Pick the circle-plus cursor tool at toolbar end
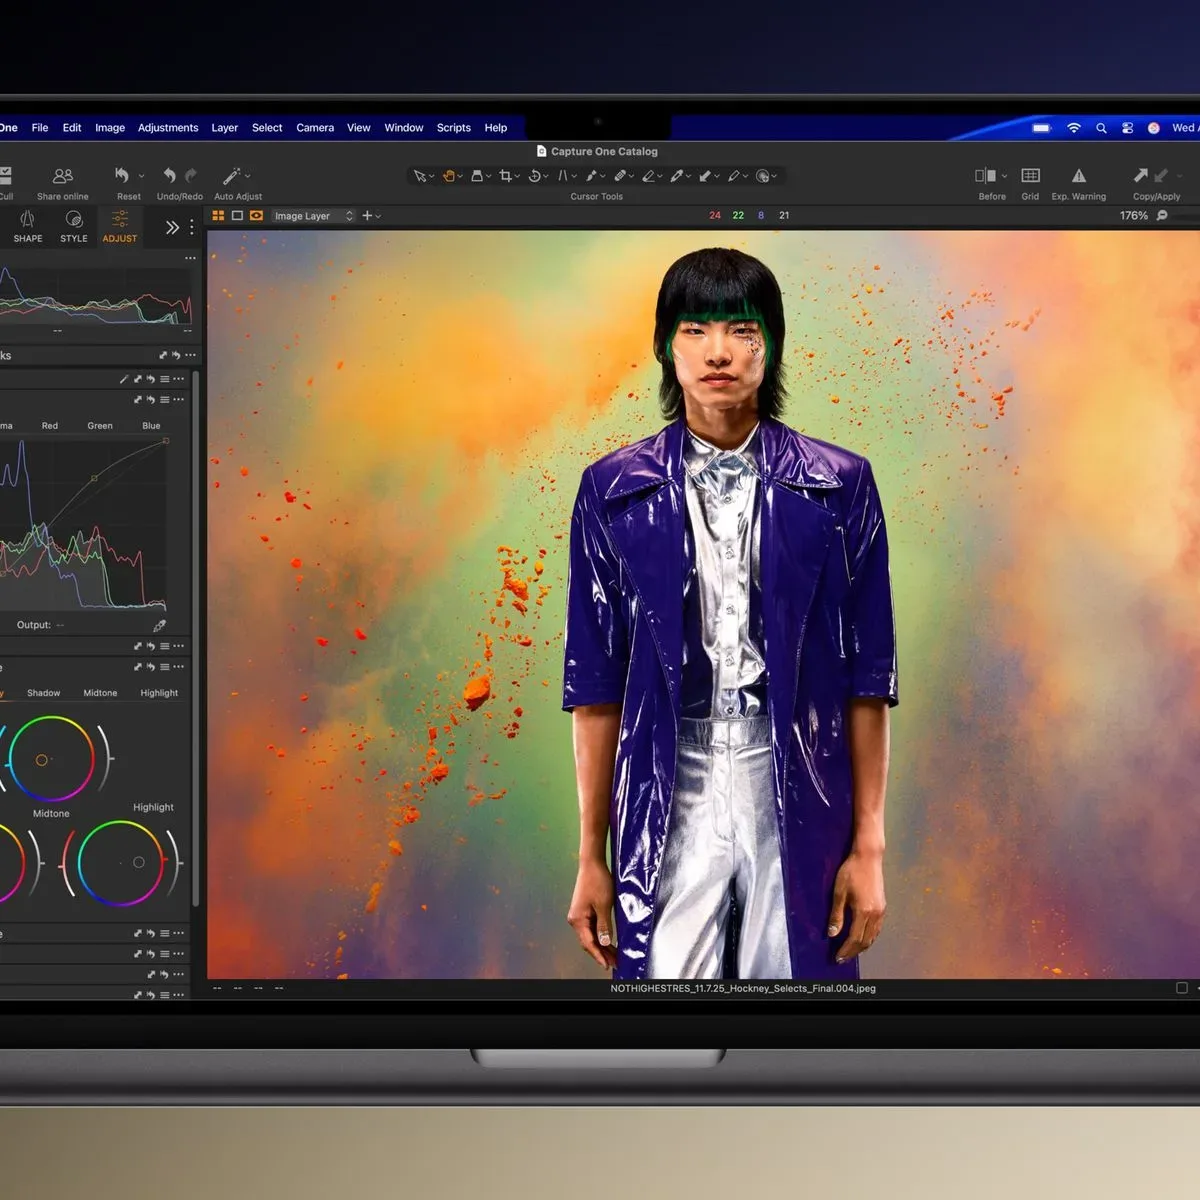The width and height of the screenshot is (1200, 1200). (762, 176)
